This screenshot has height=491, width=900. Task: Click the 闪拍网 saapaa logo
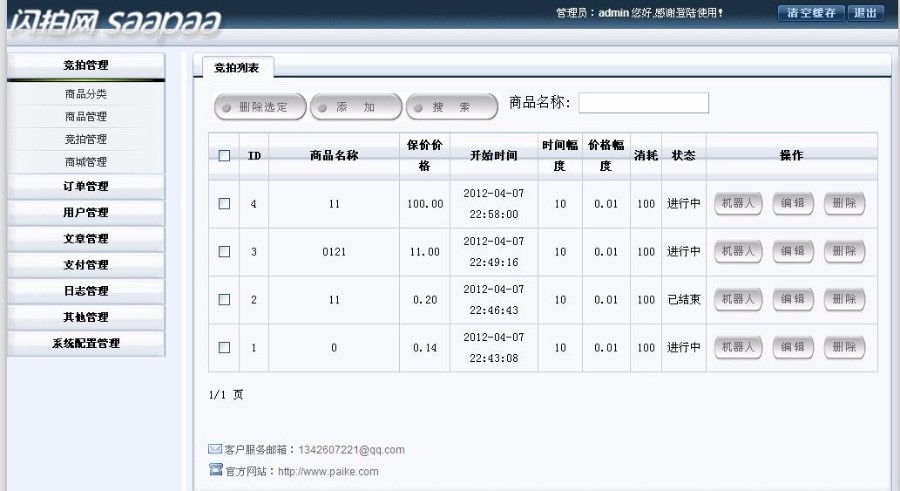[x=115, y=24]
